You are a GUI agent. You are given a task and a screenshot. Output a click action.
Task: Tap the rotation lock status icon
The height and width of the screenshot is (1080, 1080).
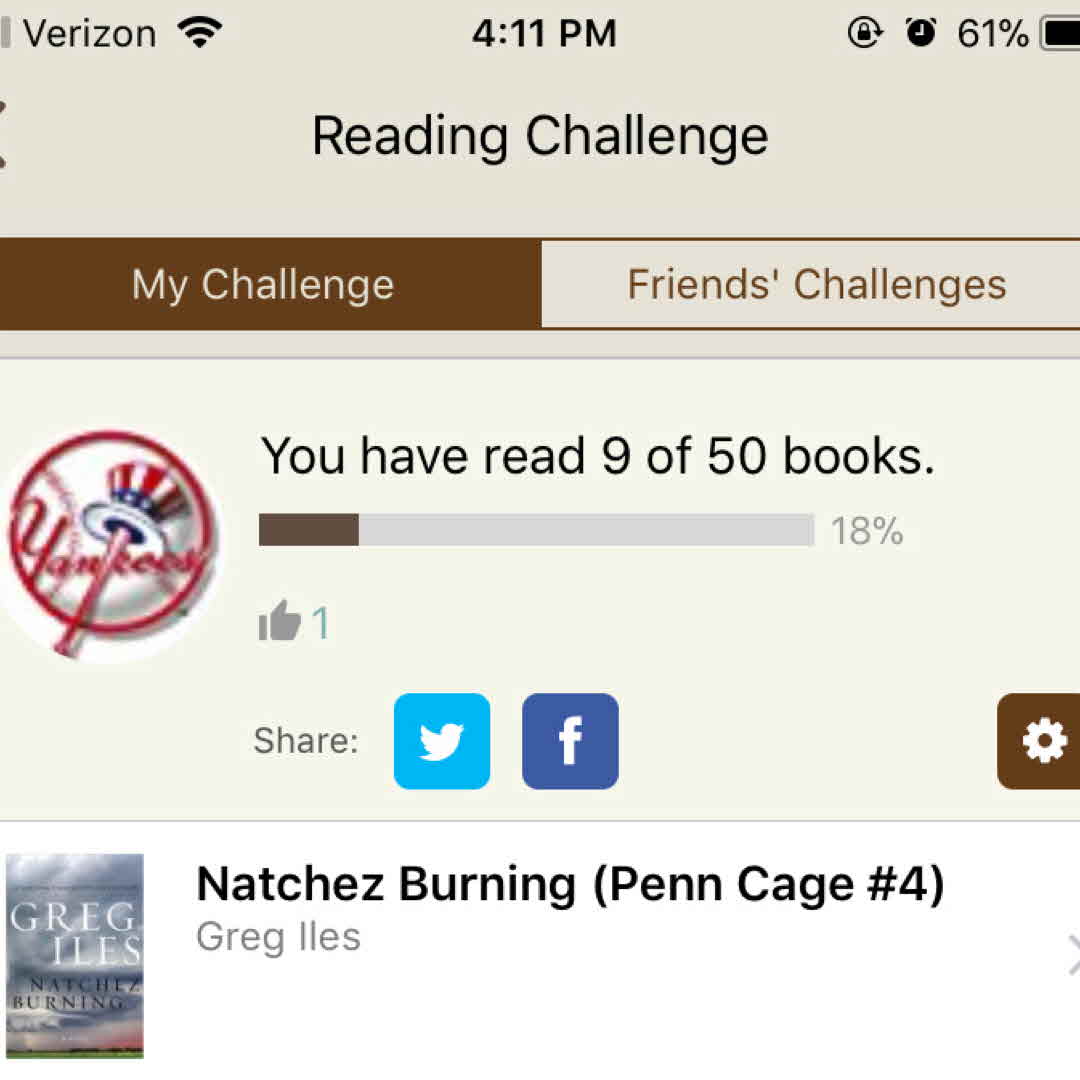click(x=864, y=34)
